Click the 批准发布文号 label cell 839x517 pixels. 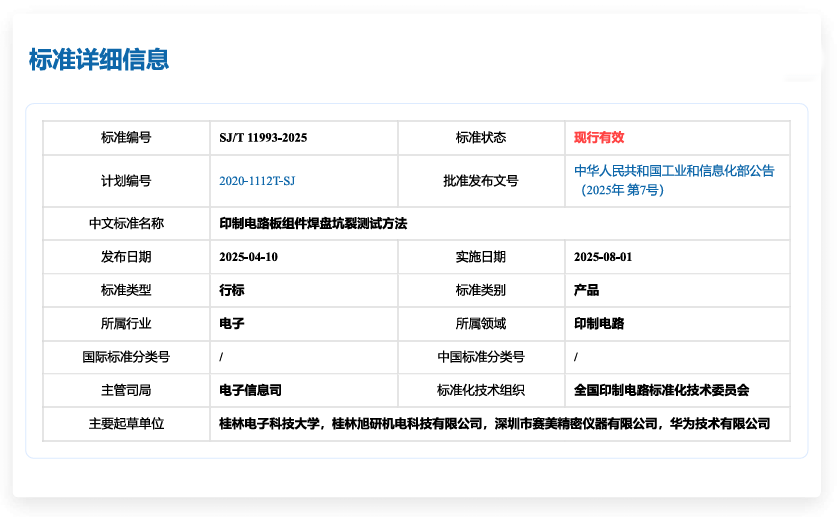coord(481,181)
